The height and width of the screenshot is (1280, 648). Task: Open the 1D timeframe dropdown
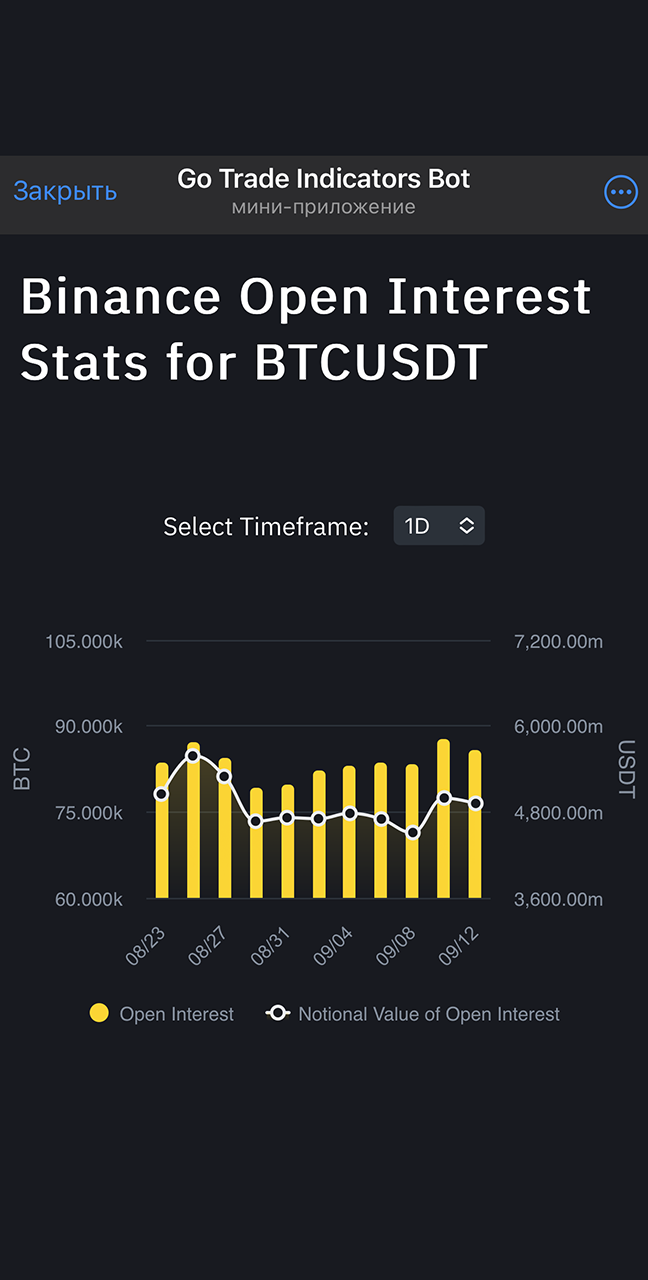tap(438, 526)
